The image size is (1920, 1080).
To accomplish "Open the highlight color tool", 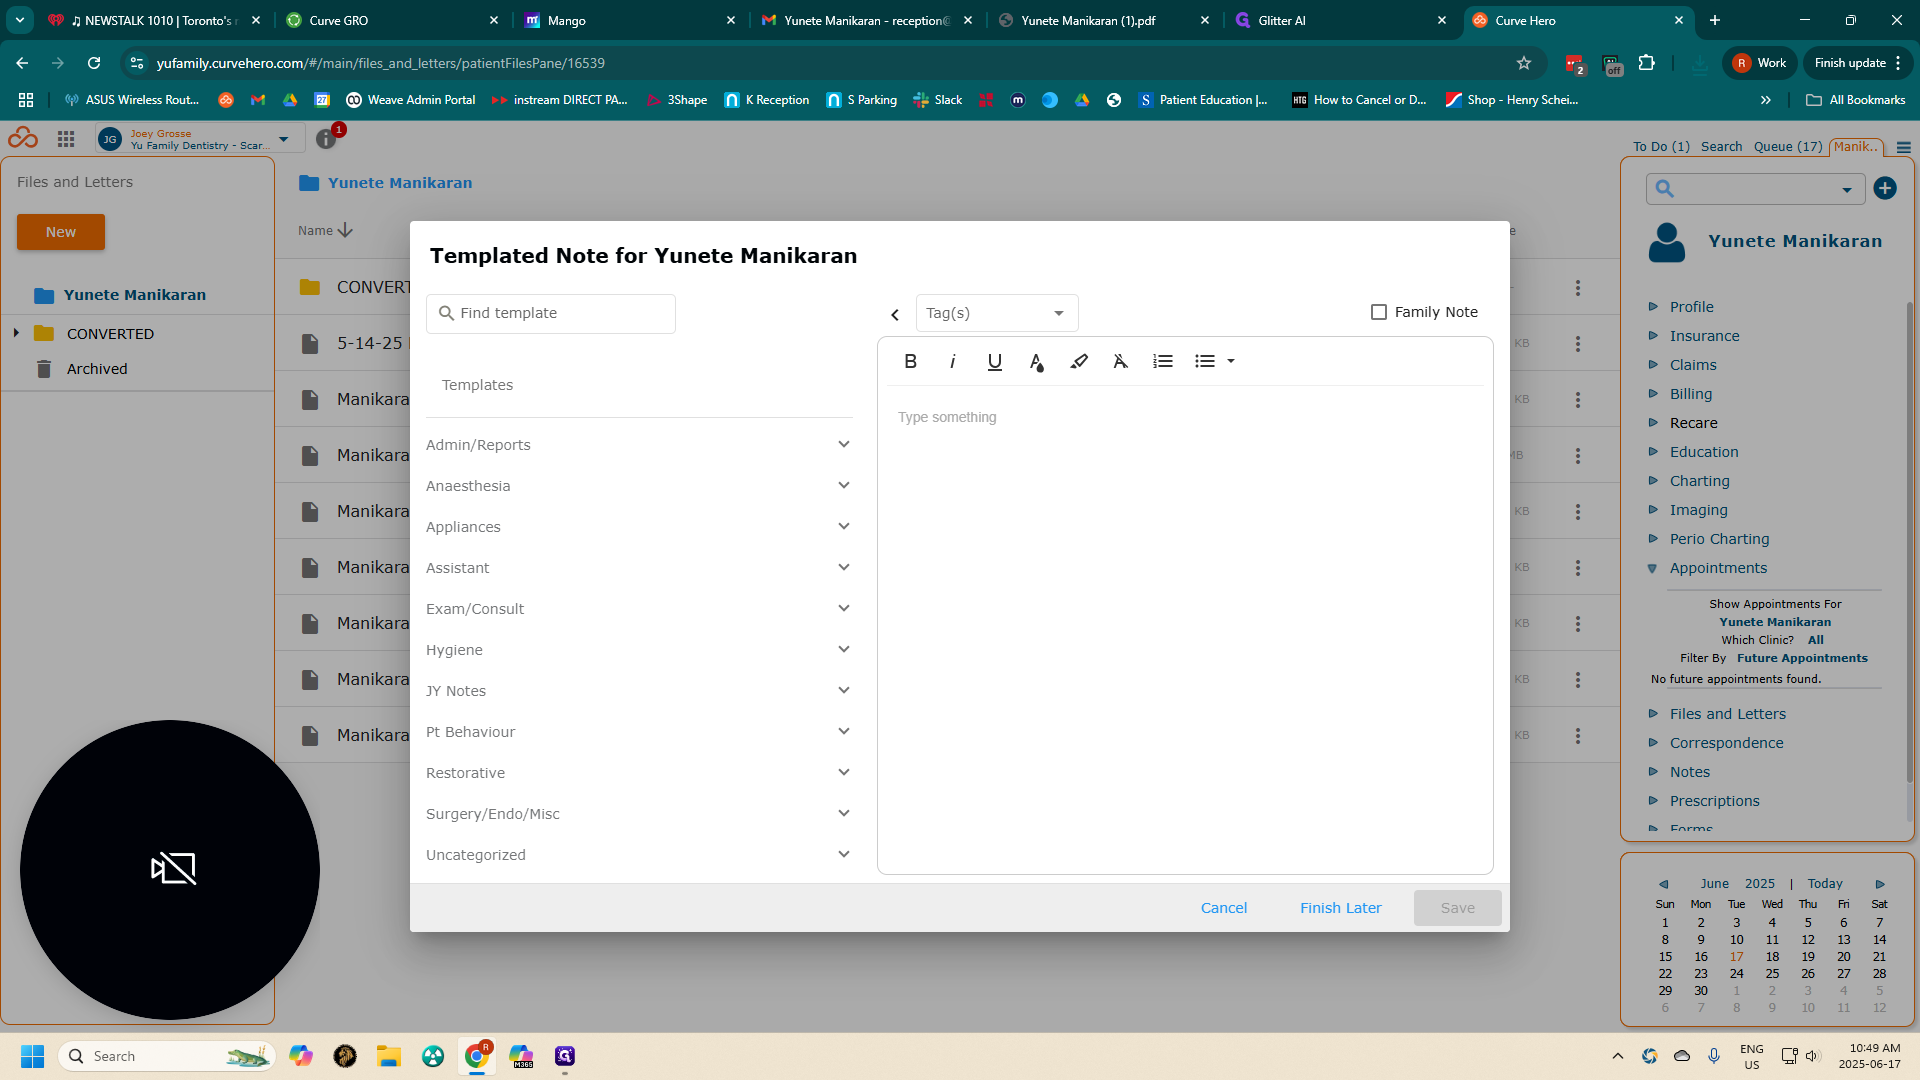I will (1079, 362).
